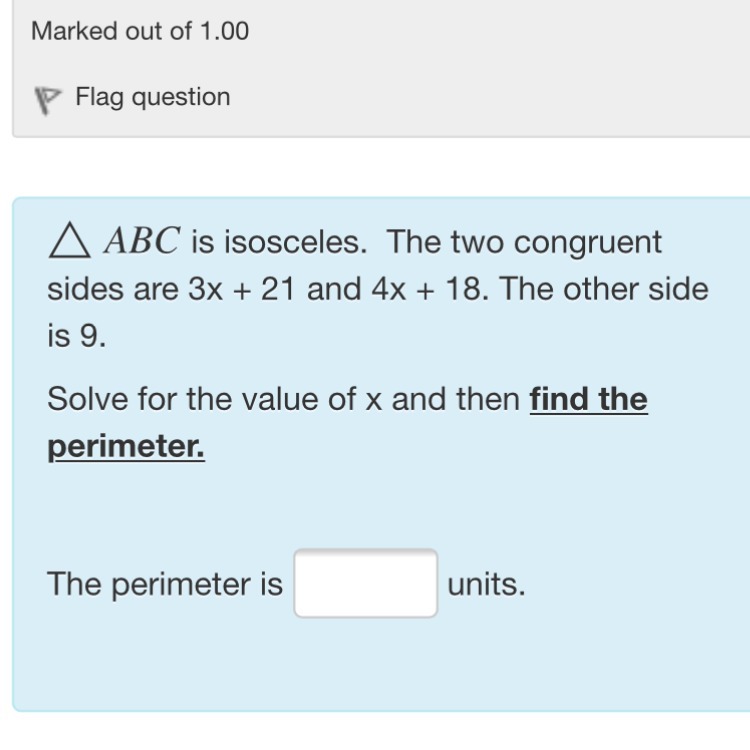Click the 'units.' label after input
Image resolution: width=750 pixels, height=750 pixels.
tap(486, 584)
